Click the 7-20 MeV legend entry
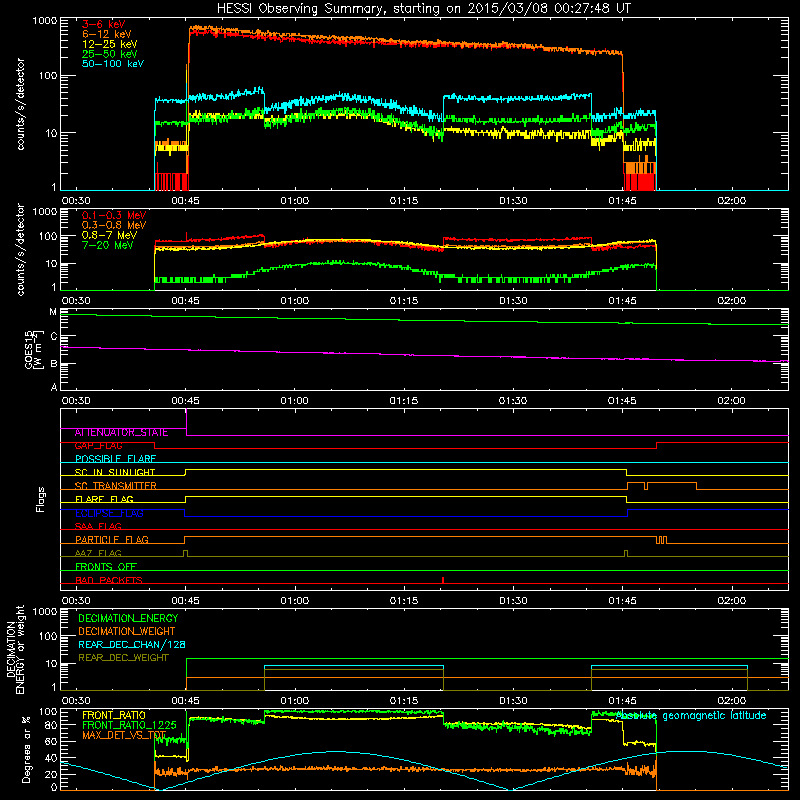The image size is (800, 800). click(107, 245)
